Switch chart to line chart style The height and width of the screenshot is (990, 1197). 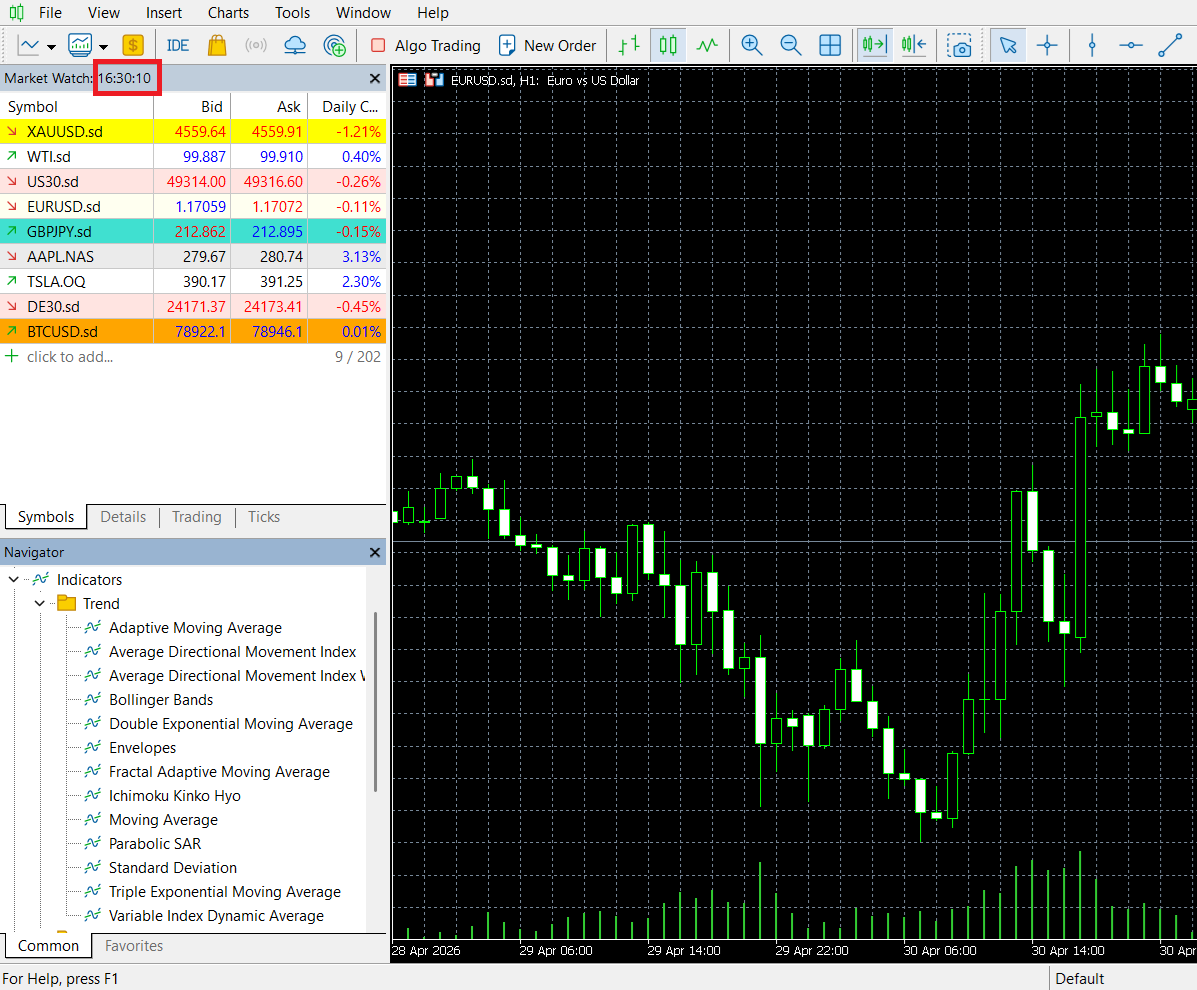point(707,46)
